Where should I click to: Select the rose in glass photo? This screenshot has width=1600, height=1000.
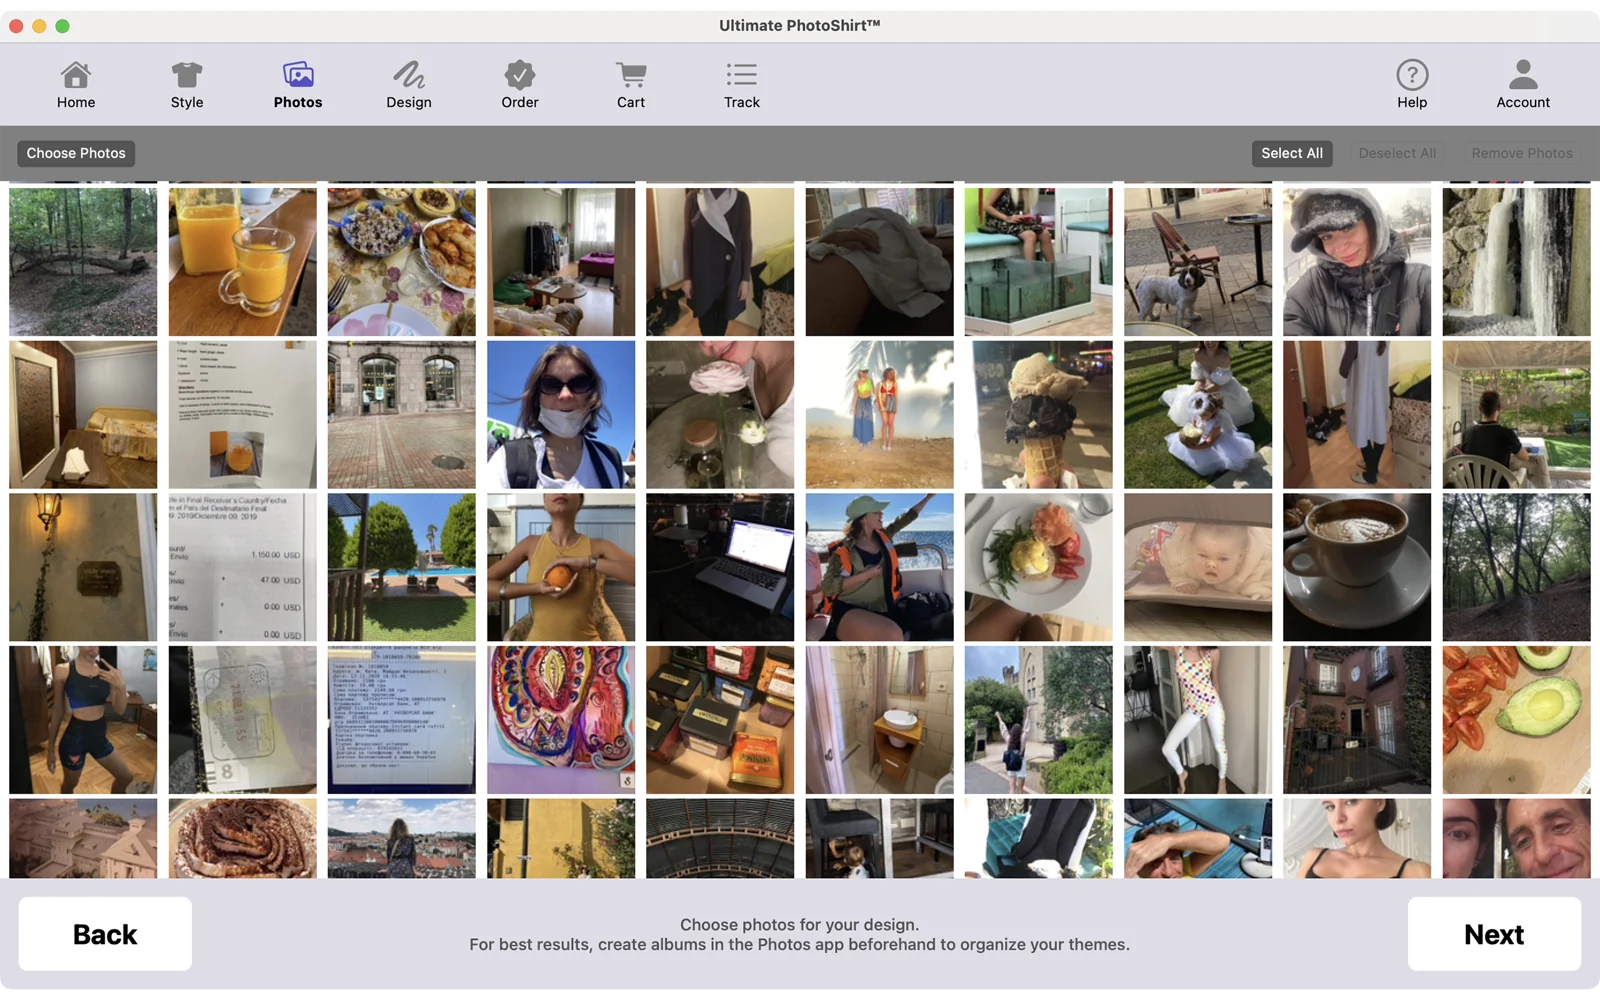click(720, 414)
